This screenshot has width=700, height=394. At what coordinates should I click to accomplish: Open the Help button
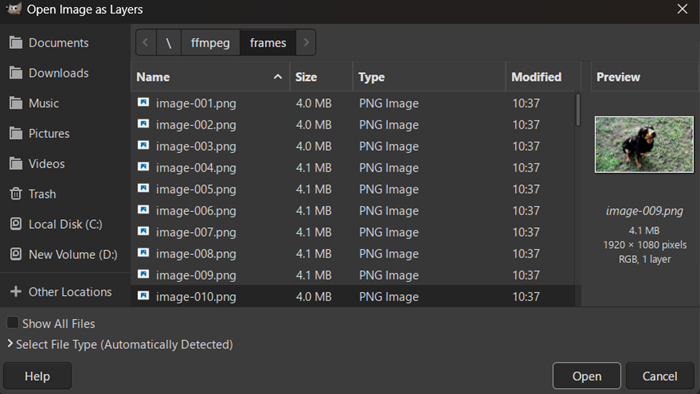tap(38, 376)
